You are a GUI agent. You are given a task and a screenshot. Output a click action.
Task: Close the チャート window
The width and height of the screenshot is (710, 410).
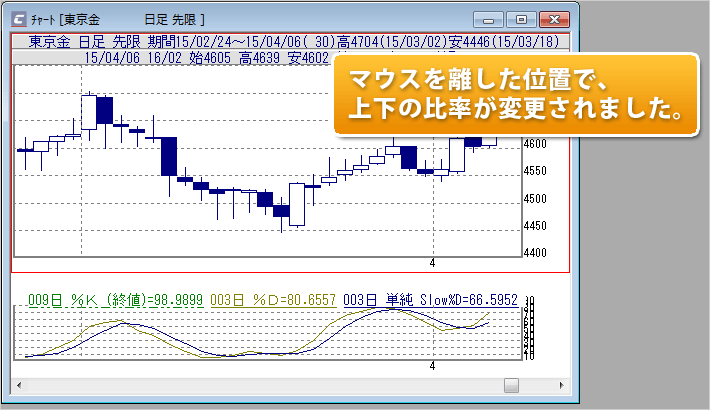pyautogui.click(x=553, y=18)
